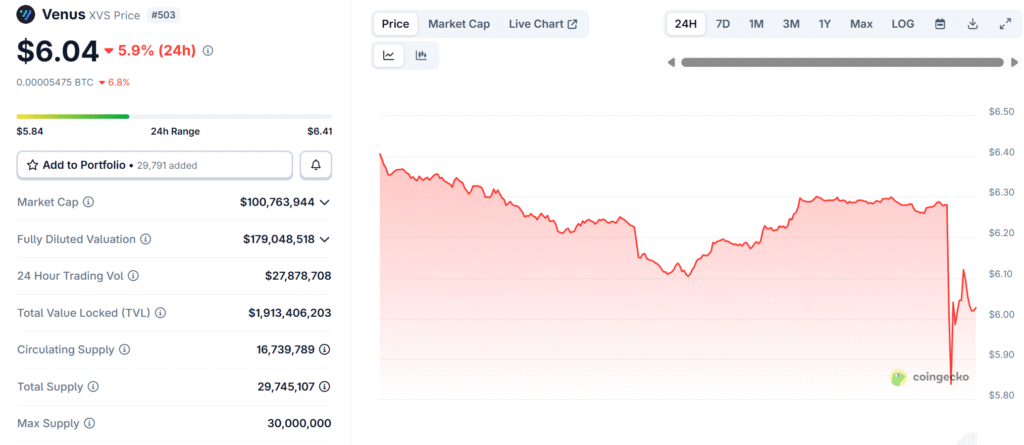Add Venus to Portfolio

tap(154, 165)
